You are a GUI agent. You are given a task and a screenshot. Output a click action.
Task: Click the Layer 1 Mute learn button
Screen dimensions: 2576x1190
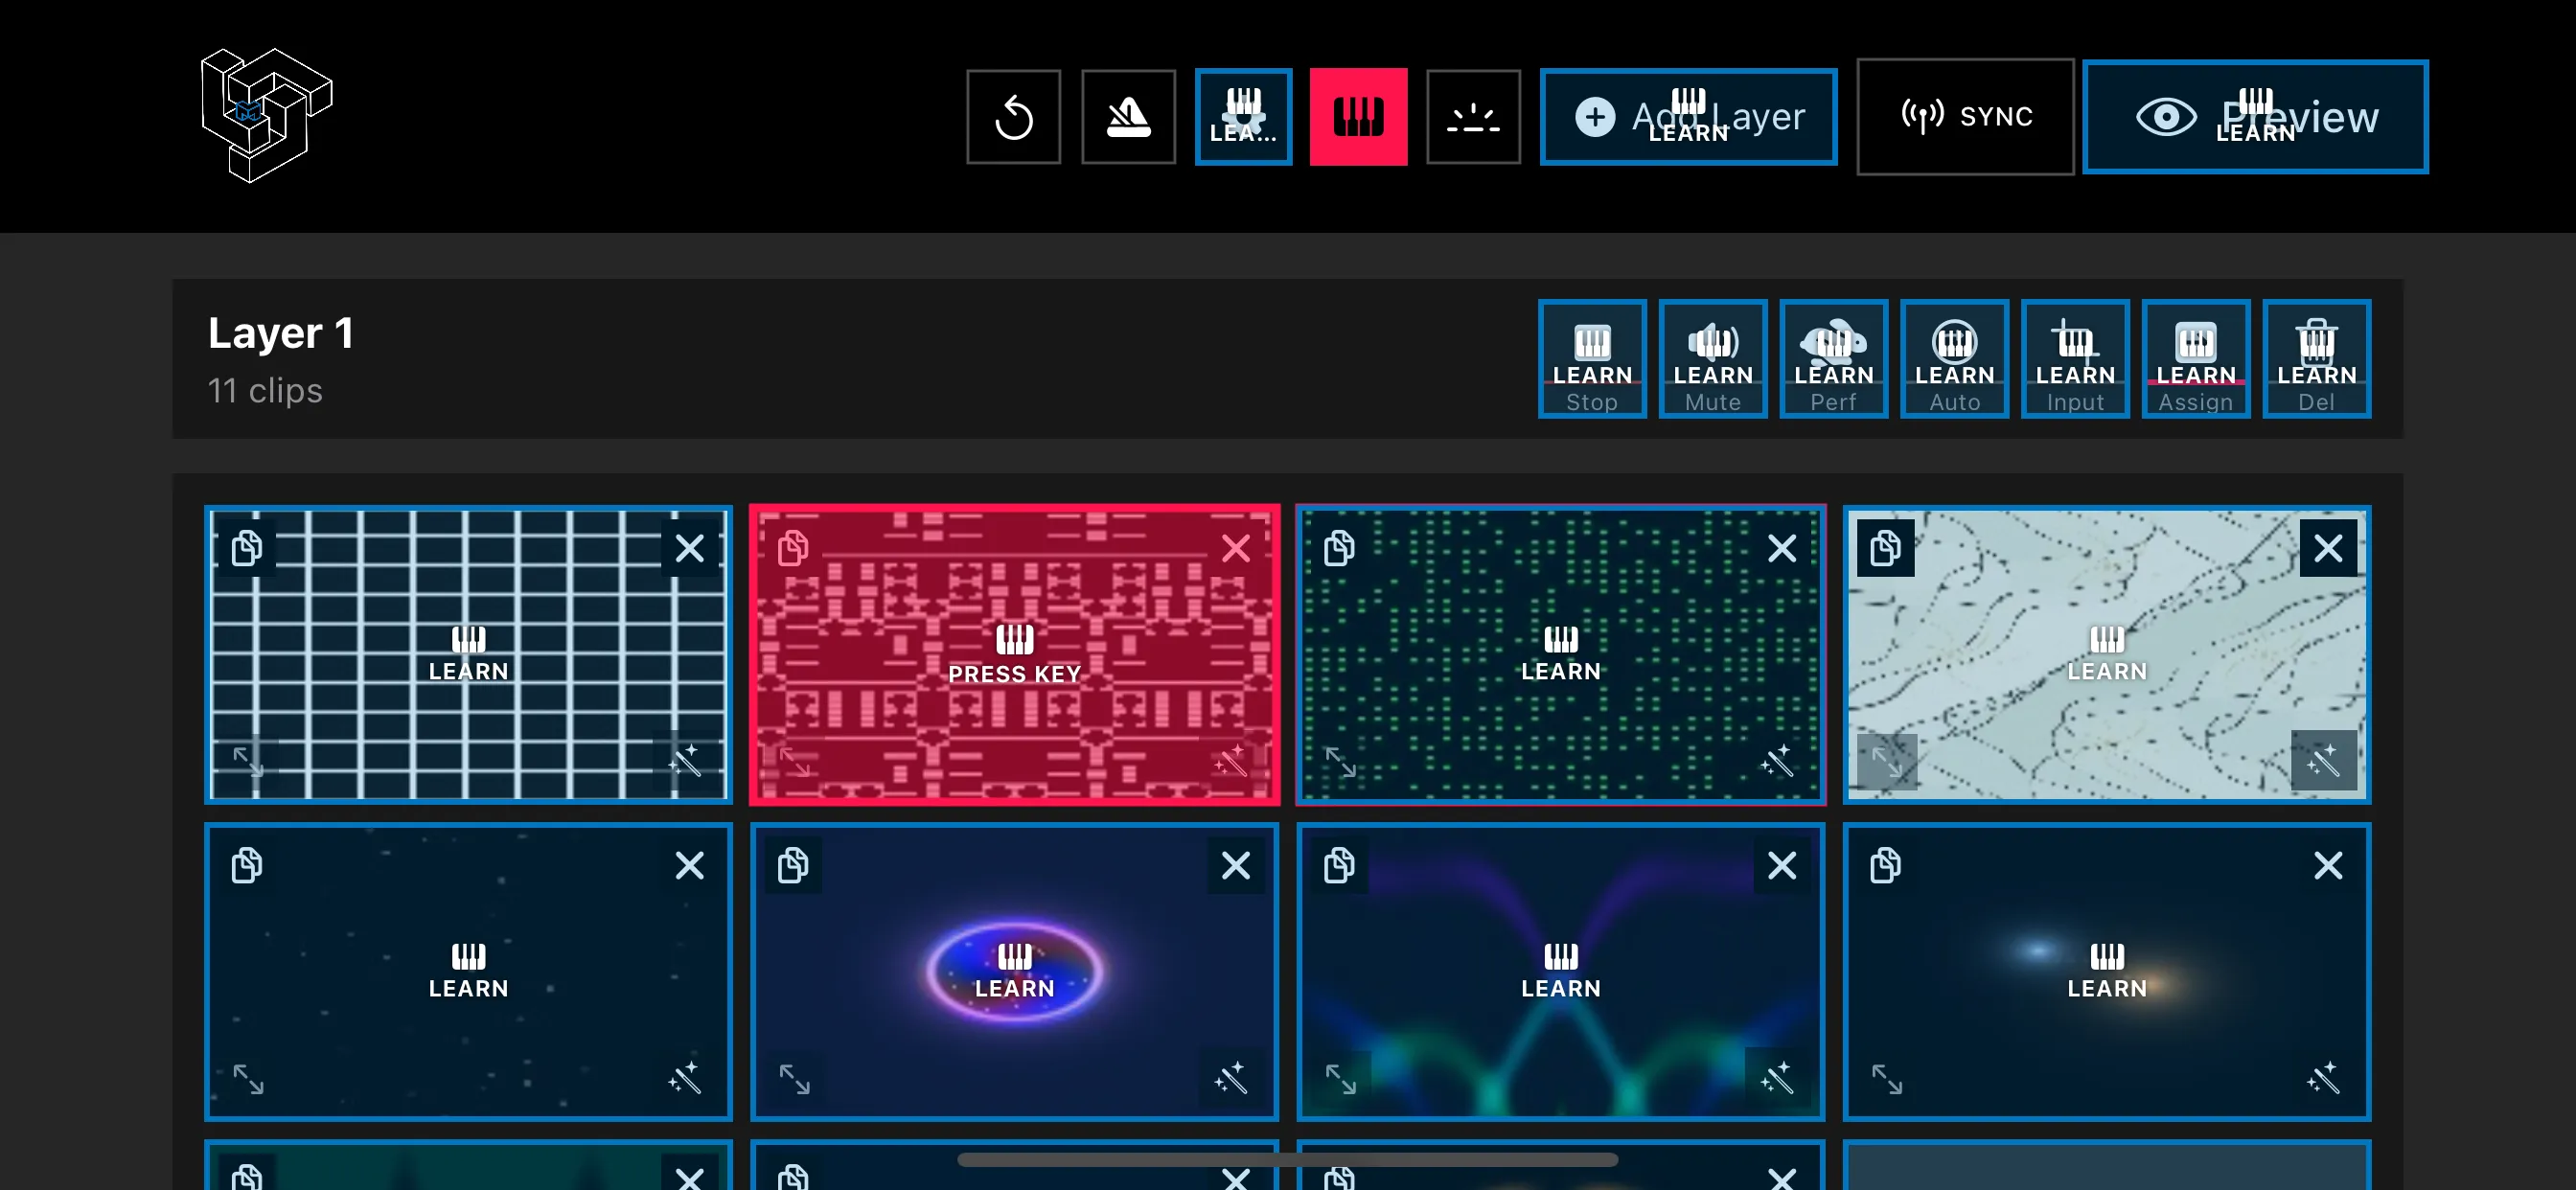click(1713, 359)
